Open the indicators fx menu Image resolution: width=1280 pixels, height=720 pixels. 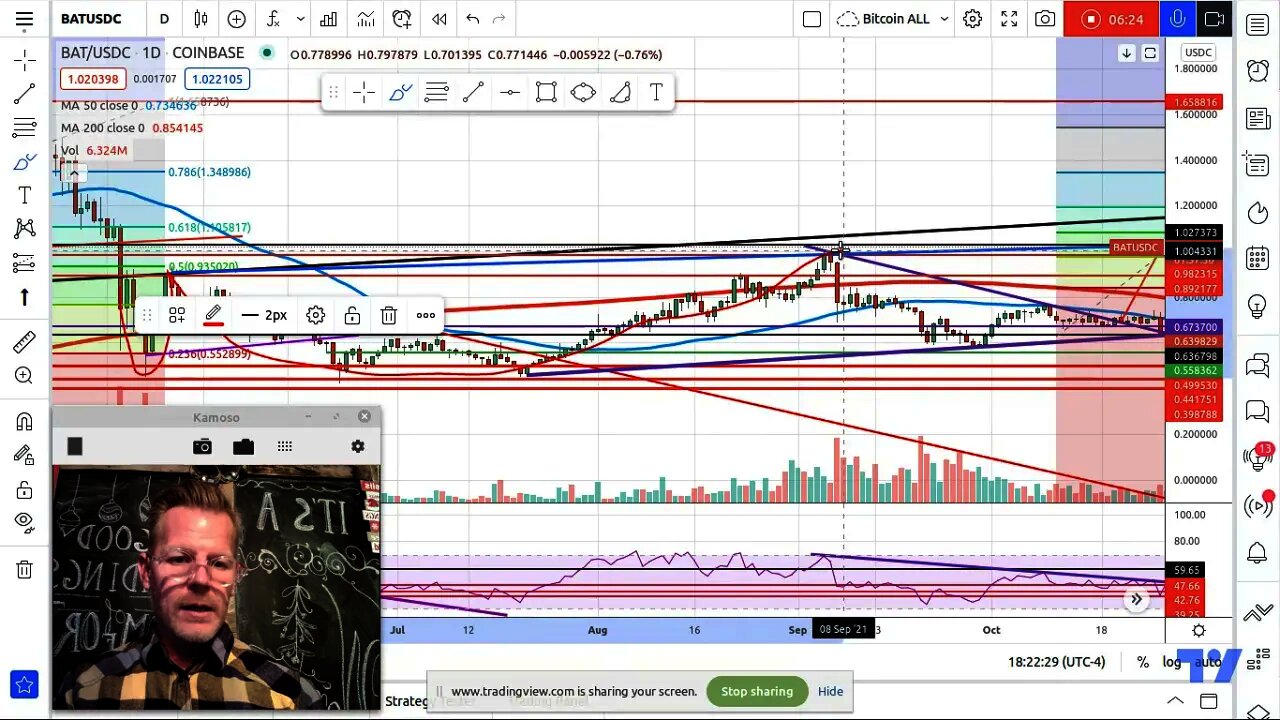pos(273,19)
